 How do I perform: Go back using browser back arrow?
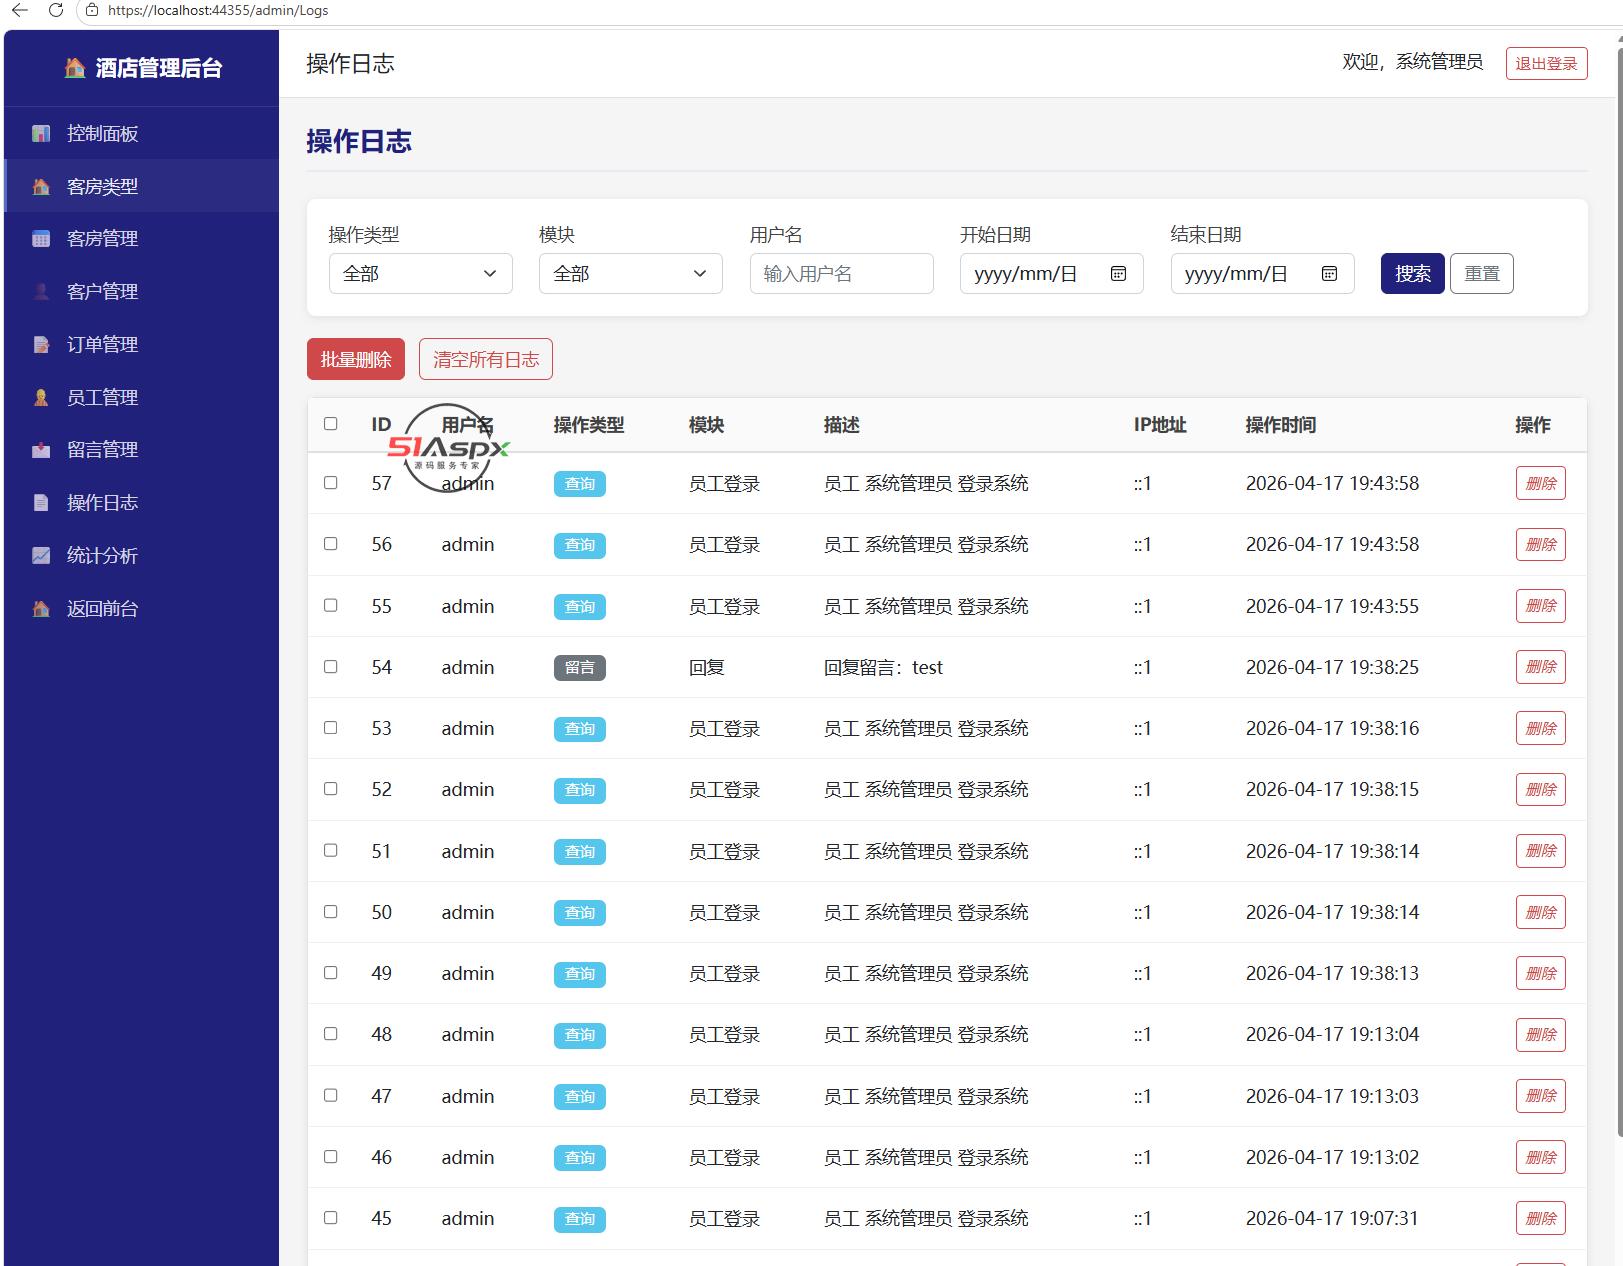coord(19,10)
